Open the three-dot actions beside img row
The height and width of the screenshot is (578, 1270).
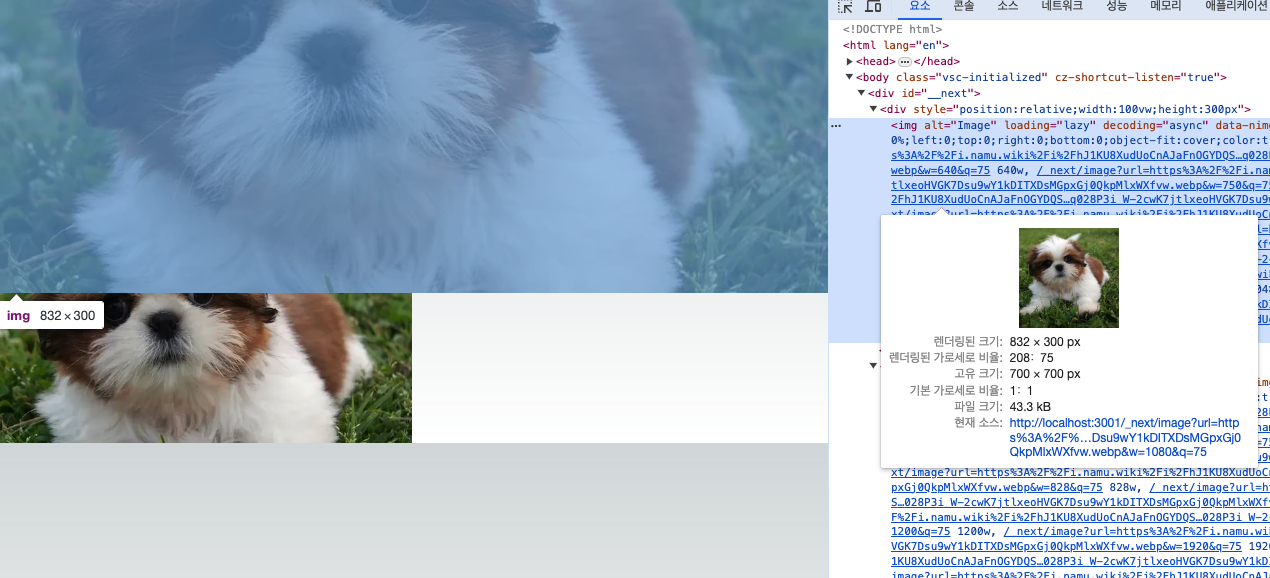pos(836,125)
